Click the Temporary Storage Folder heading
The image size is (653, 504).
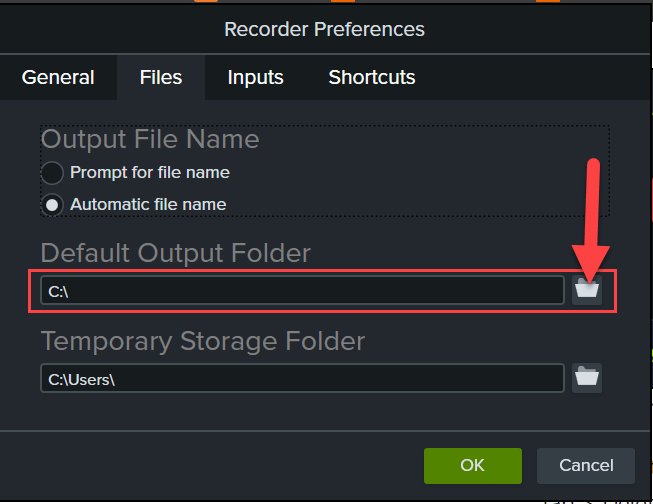[x=203, y=341]
